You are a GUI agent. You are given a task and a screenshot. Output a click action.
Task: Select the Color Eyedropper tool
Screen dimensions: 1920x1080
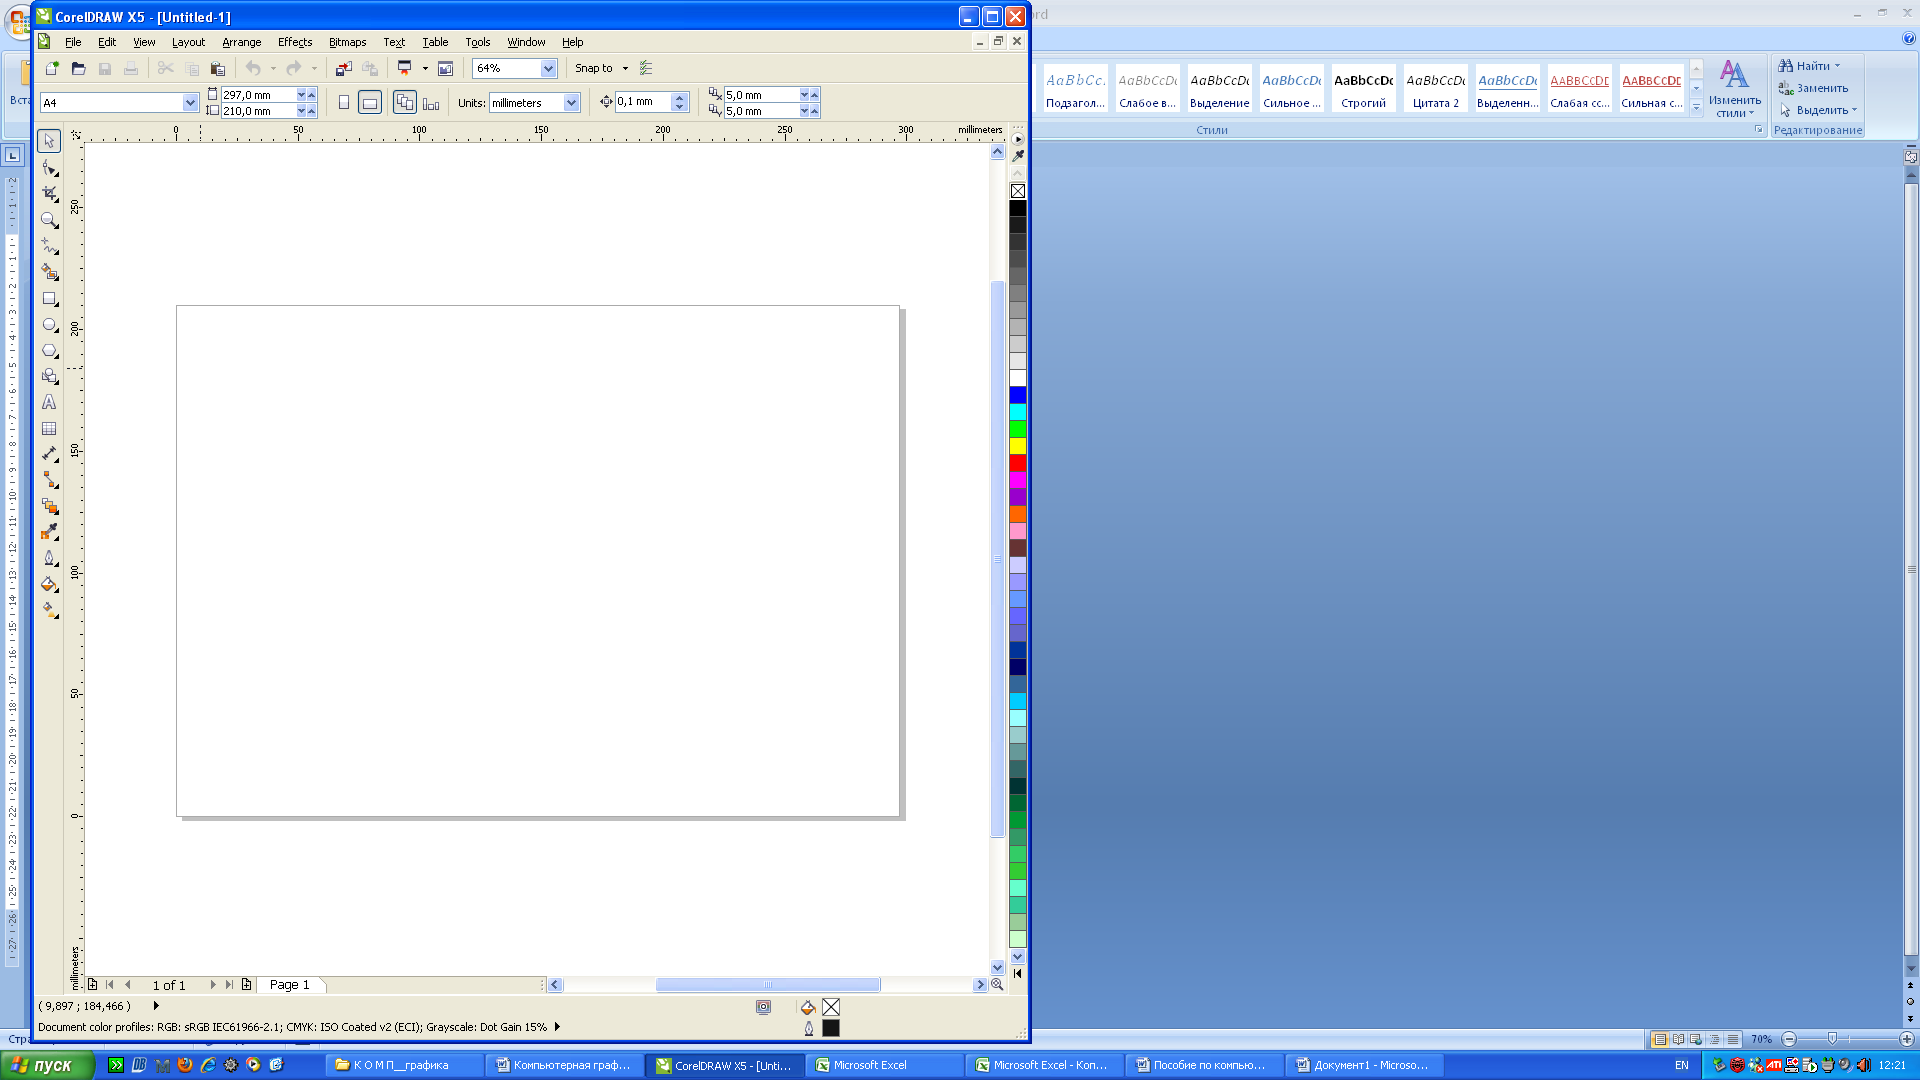coord(49,532)
